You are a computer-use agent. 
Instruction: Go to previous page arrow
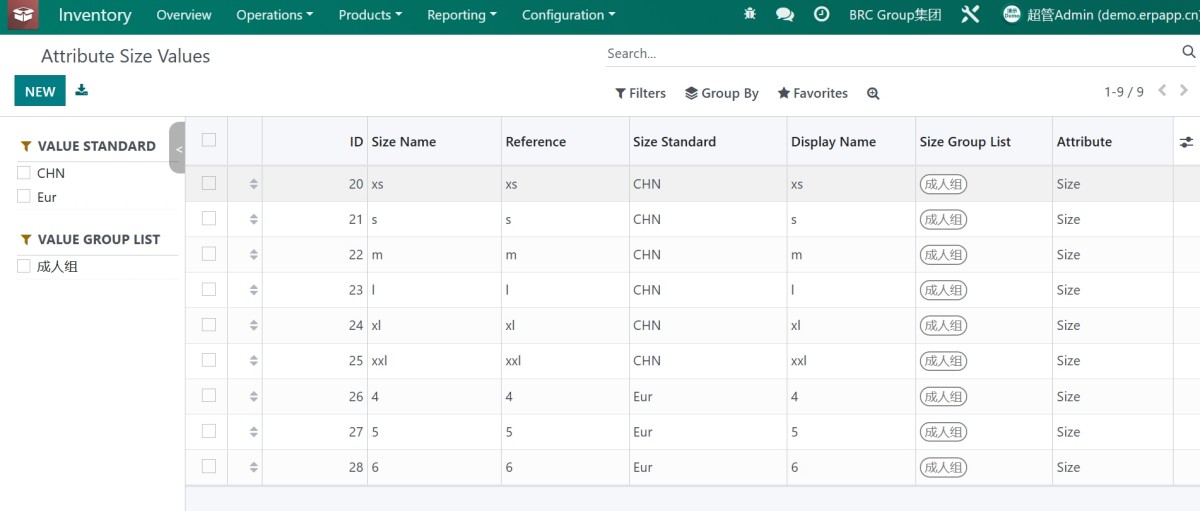(1162, 91)
